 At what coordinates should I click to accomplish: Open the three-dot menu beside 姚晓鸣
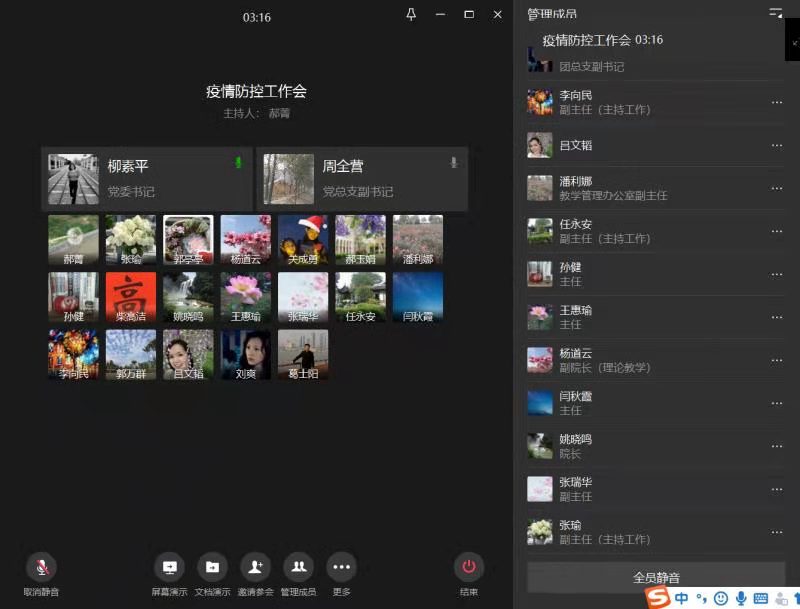click(777, 446)
